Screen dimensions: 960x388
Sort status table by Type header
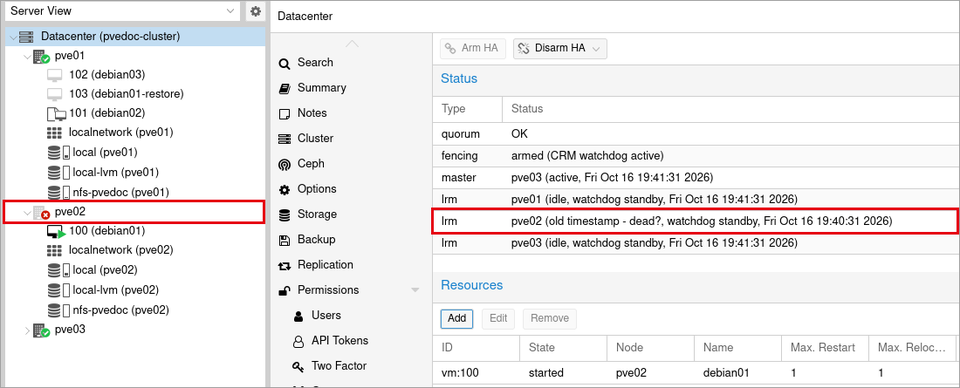click(x=468, y=109)
